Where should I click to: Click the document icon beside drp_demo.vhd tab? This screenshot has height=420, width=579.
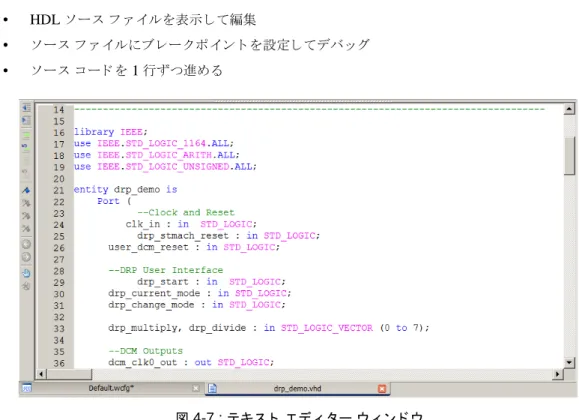click(212, 388)
